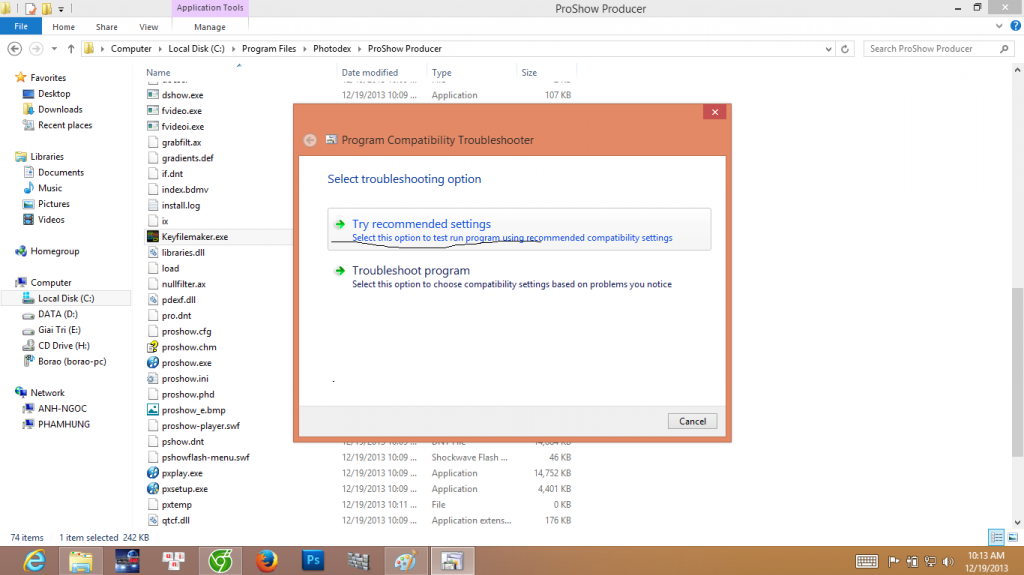1024x575 pixels.
Task: Open Desktop under Favorites
Action: (x=54, y=93)
